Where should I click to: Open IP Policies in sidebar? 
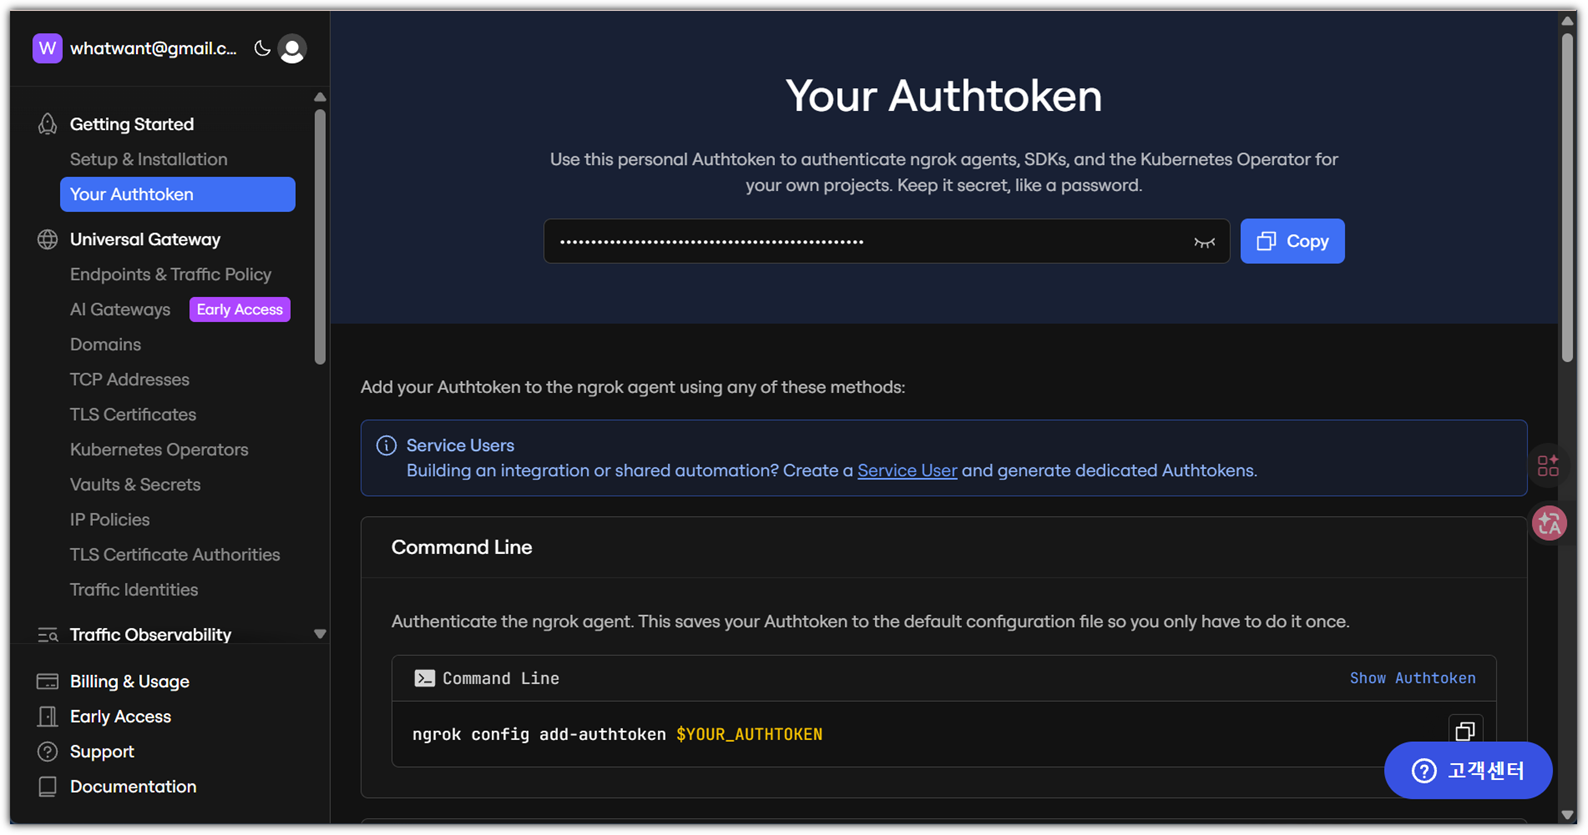(110, 519)
